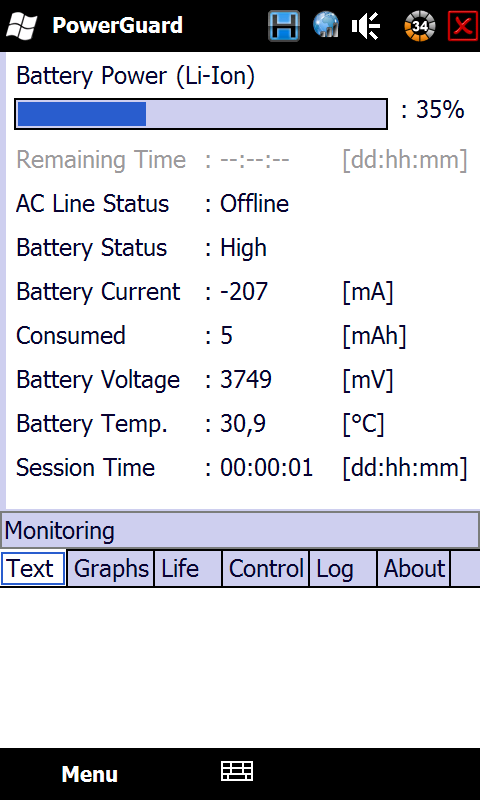
Task: Click the PowerGuard title text
Action: point(117,26)
